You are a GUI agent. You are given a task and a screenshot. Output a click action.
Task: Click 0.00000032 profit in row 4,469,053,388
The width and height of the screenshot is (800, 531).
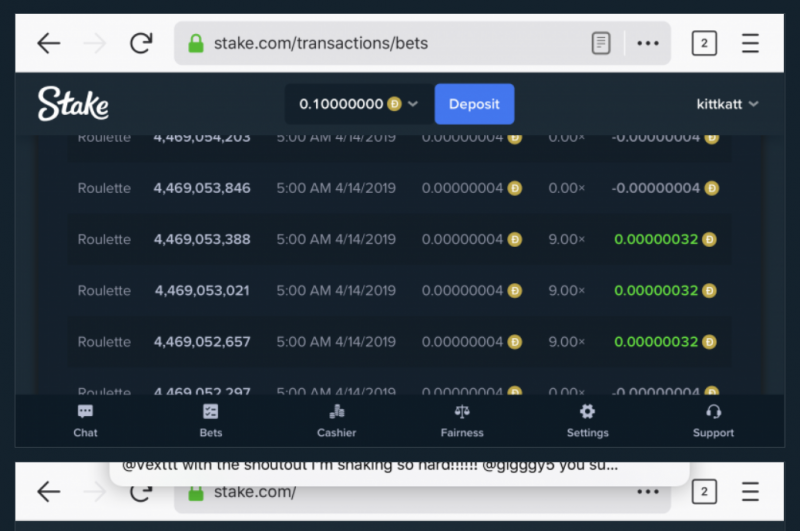656,239
